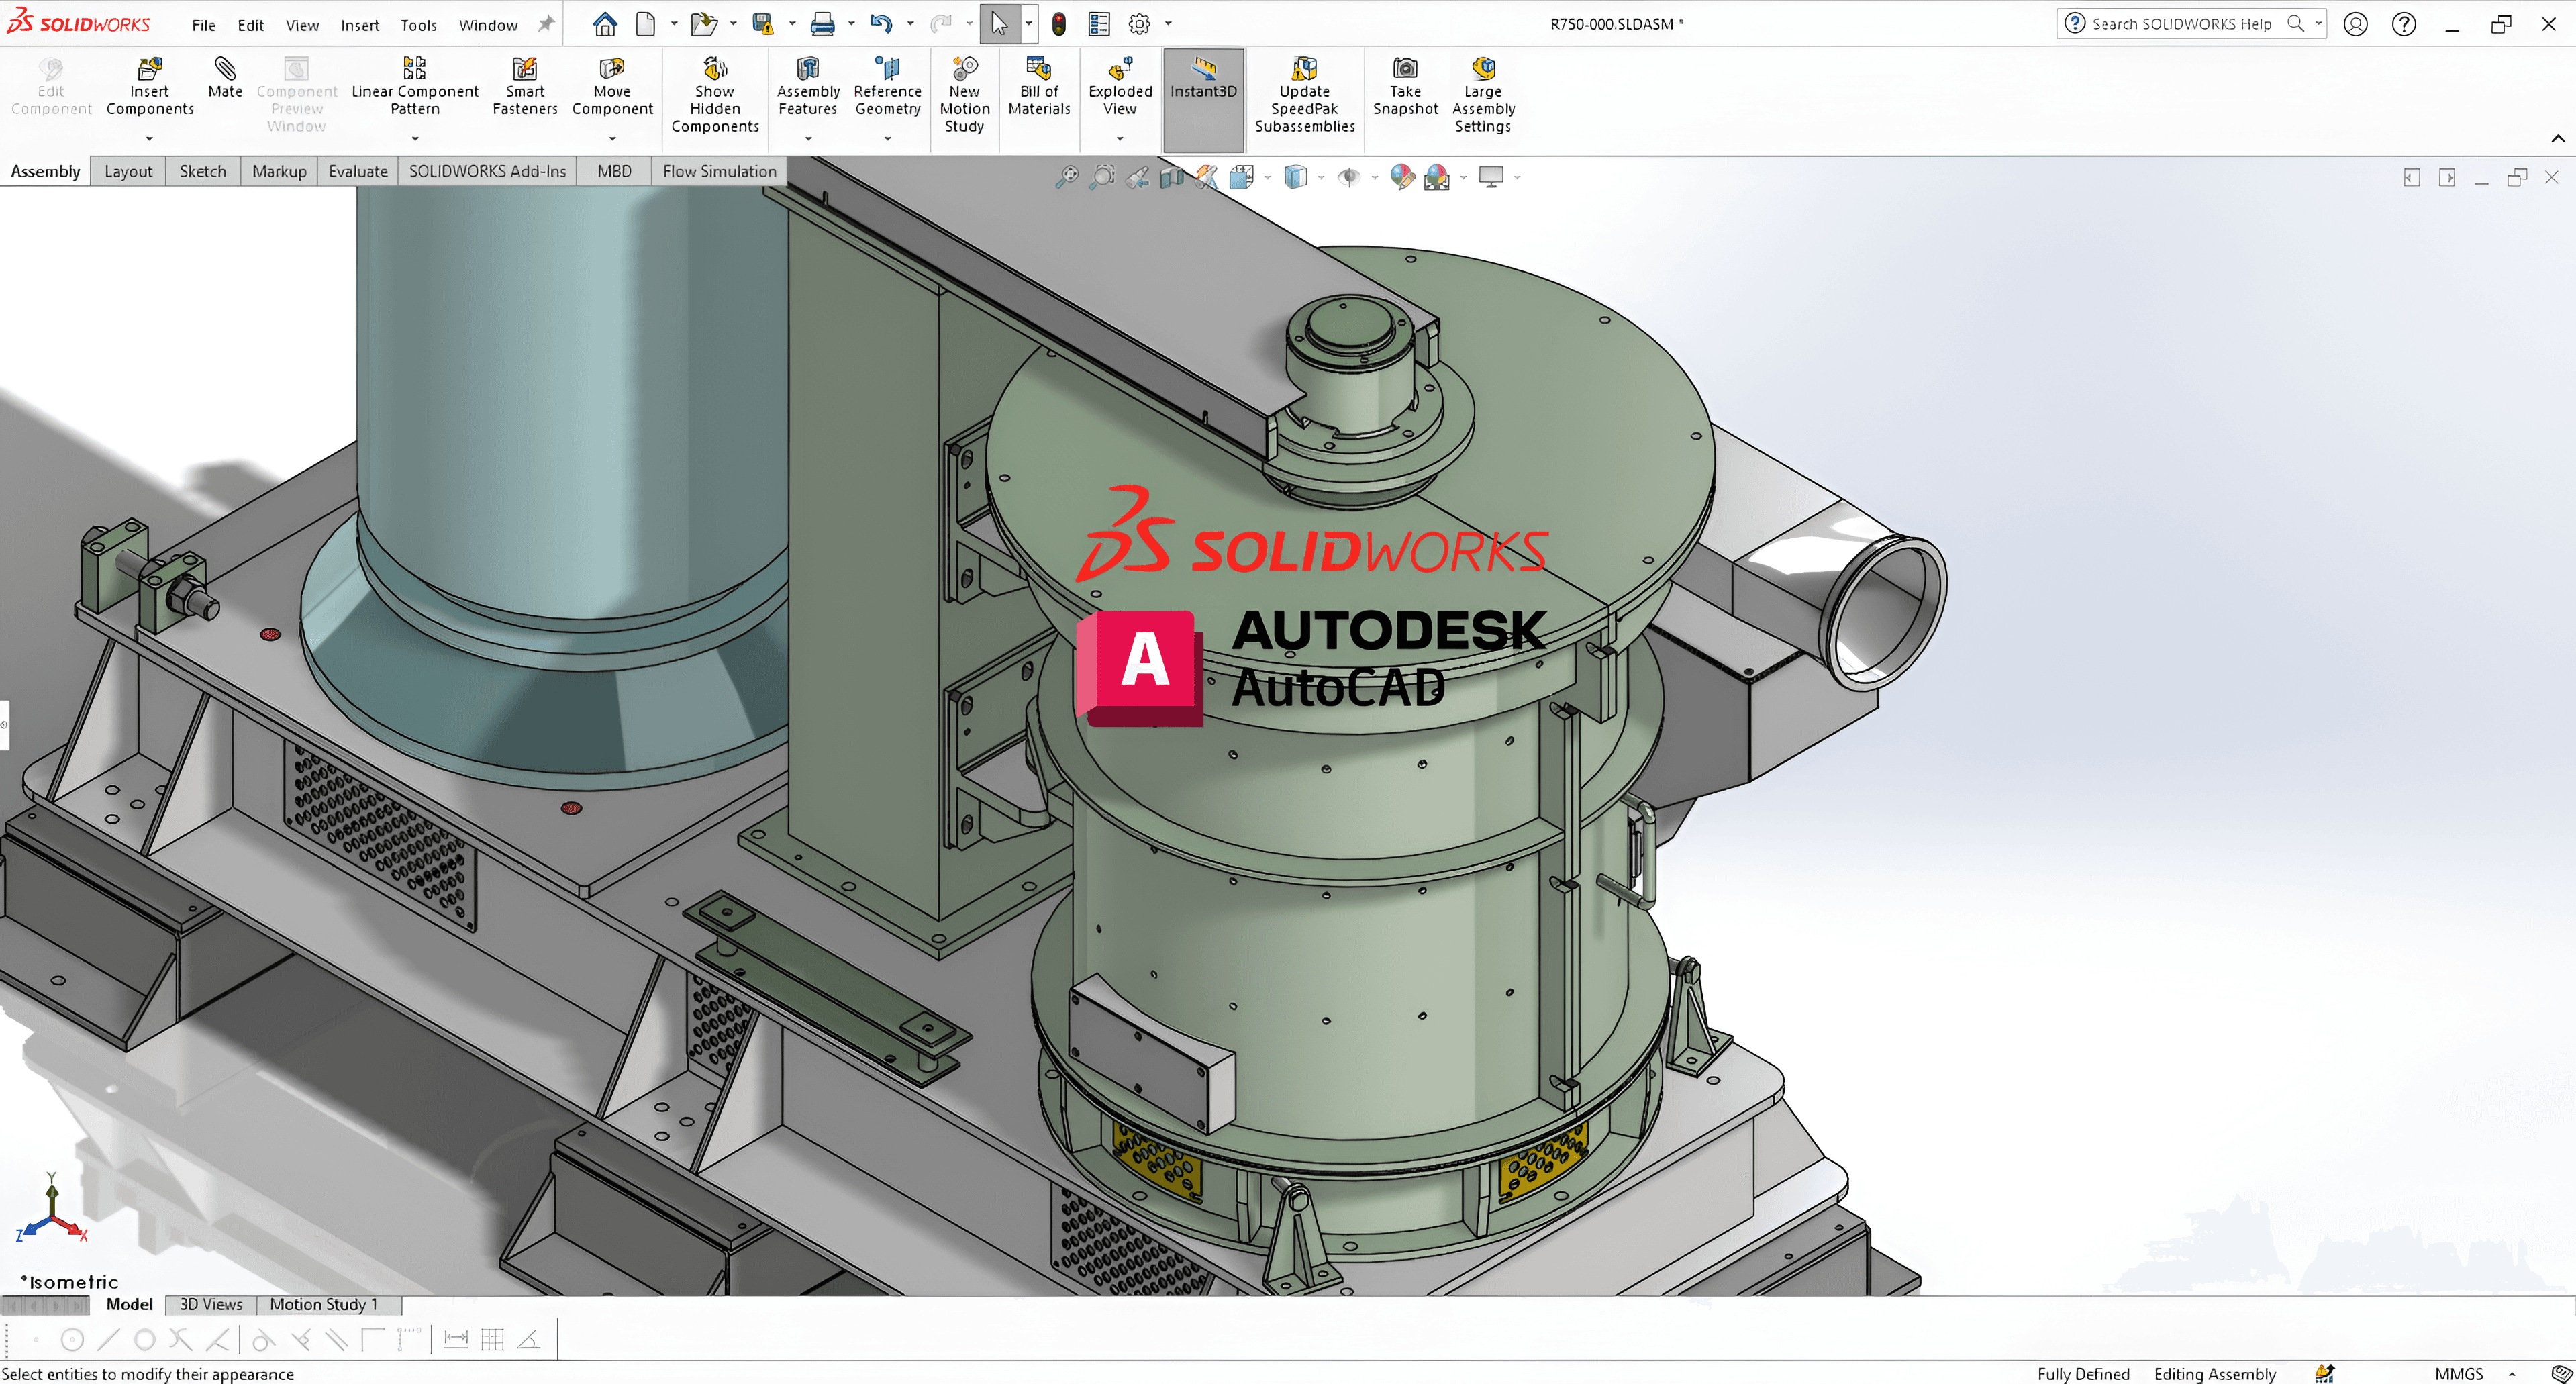Click Take Snapshot icon
The width and height of the screenshot is (2576, 1384).
[x=1405, y=86]
